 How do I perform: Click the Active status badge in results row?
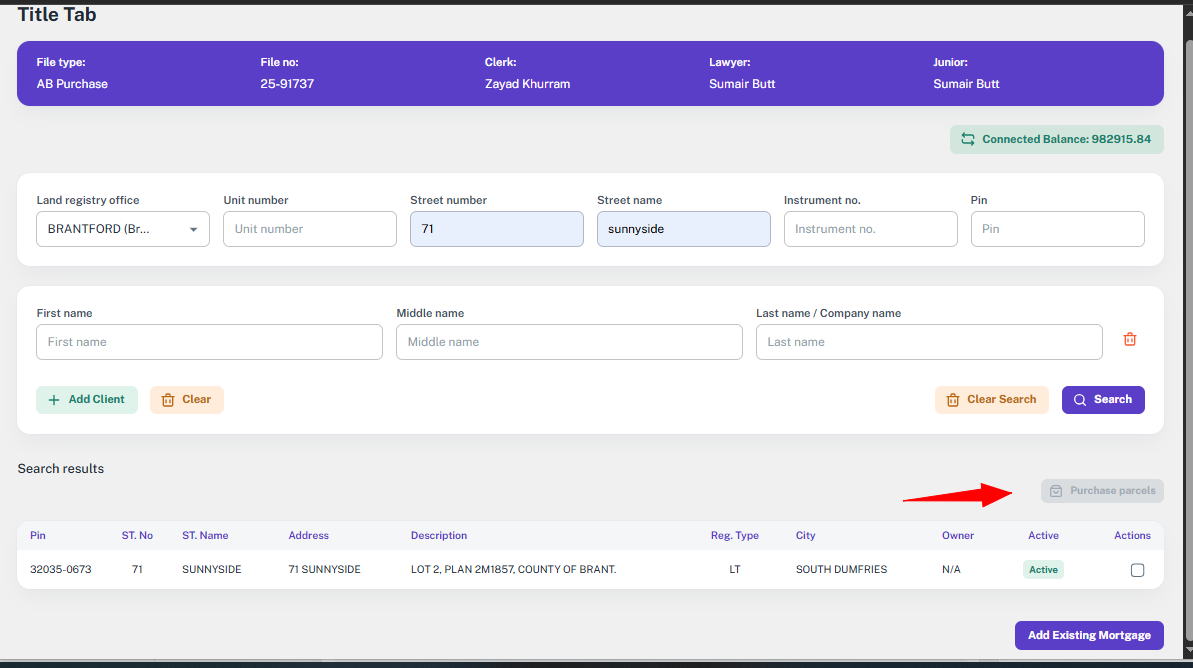tap(1043, 570)
